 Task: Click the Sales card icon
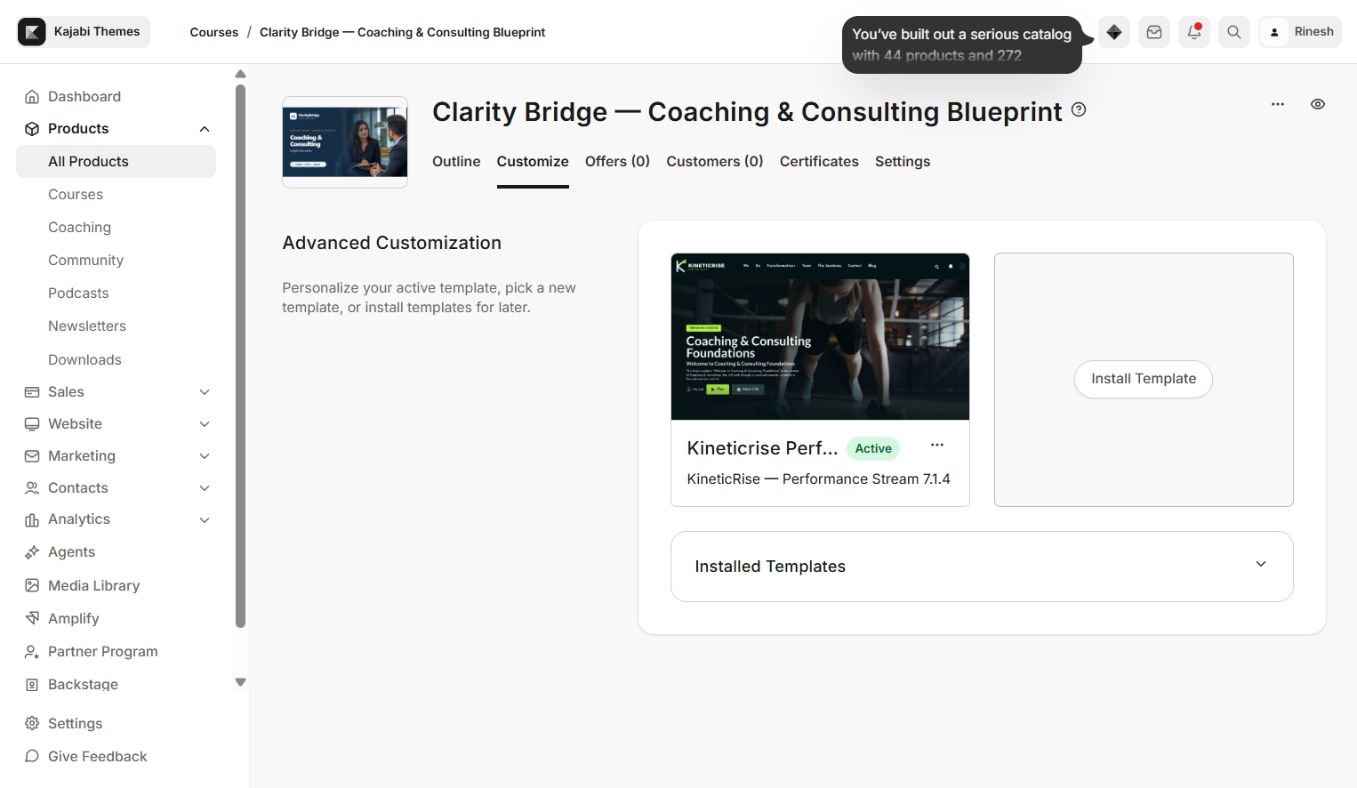(x=32, y=392)
